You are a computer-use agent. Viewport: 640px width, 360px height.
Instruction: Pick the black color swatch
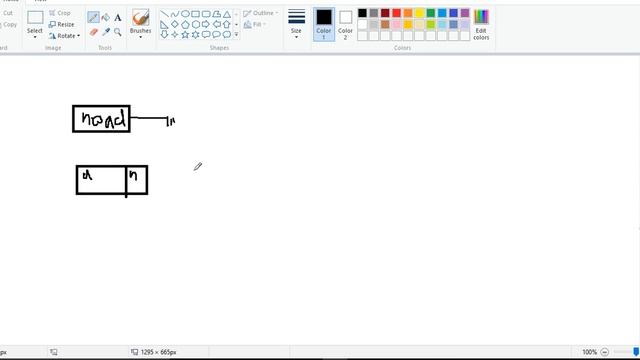362,13
